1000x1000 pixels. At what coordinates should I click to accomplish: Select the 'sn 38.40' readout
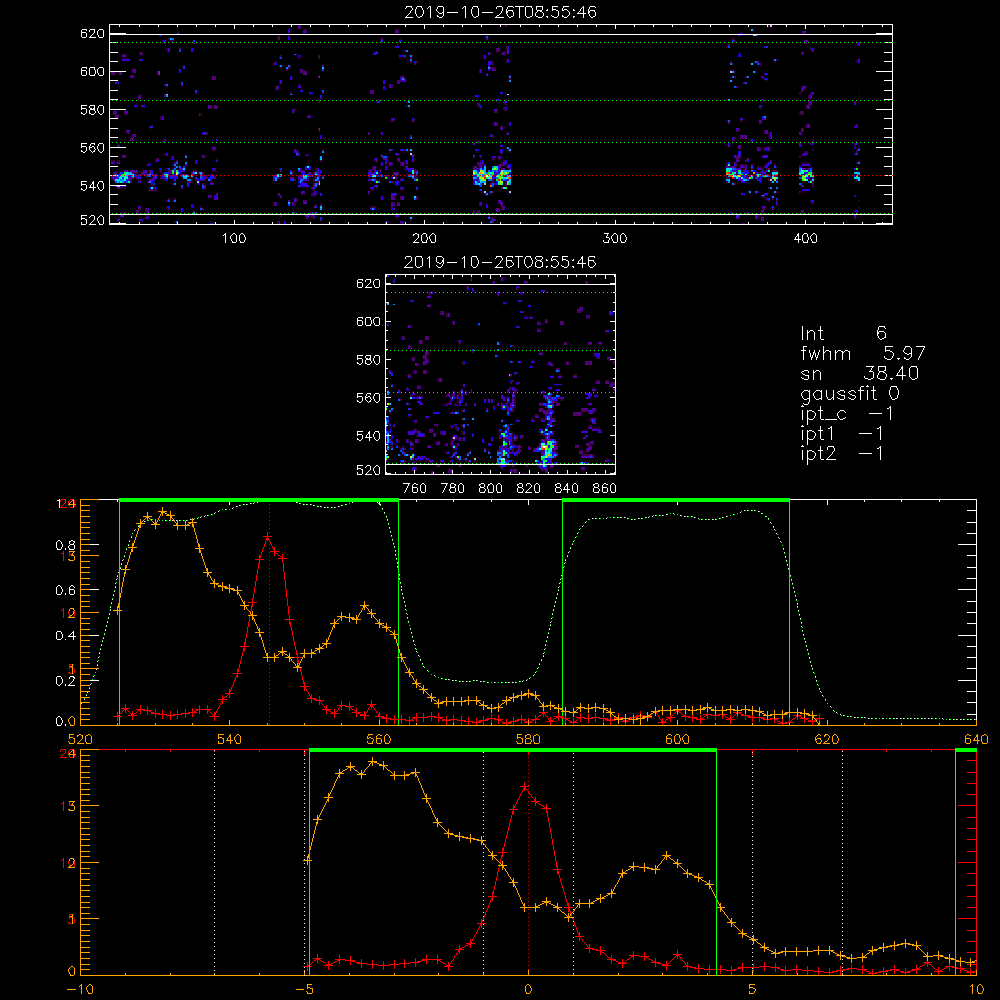pos(860,373)
